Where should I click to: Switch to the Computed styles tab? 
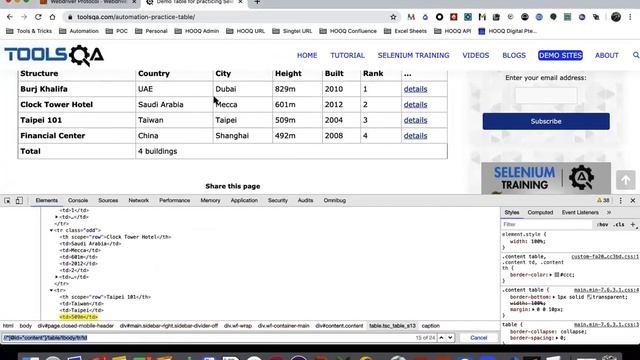[x=540, y=213]
